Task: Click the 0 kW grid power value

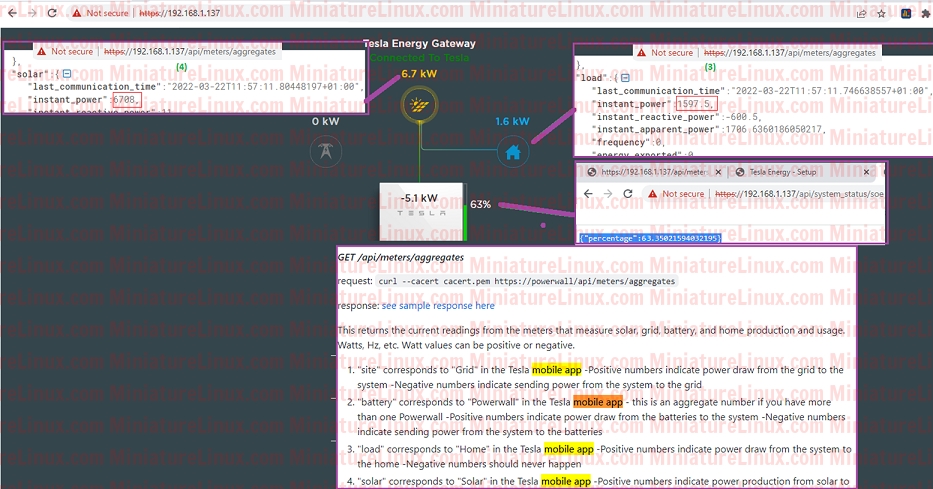Action: (x=325, y=121)
